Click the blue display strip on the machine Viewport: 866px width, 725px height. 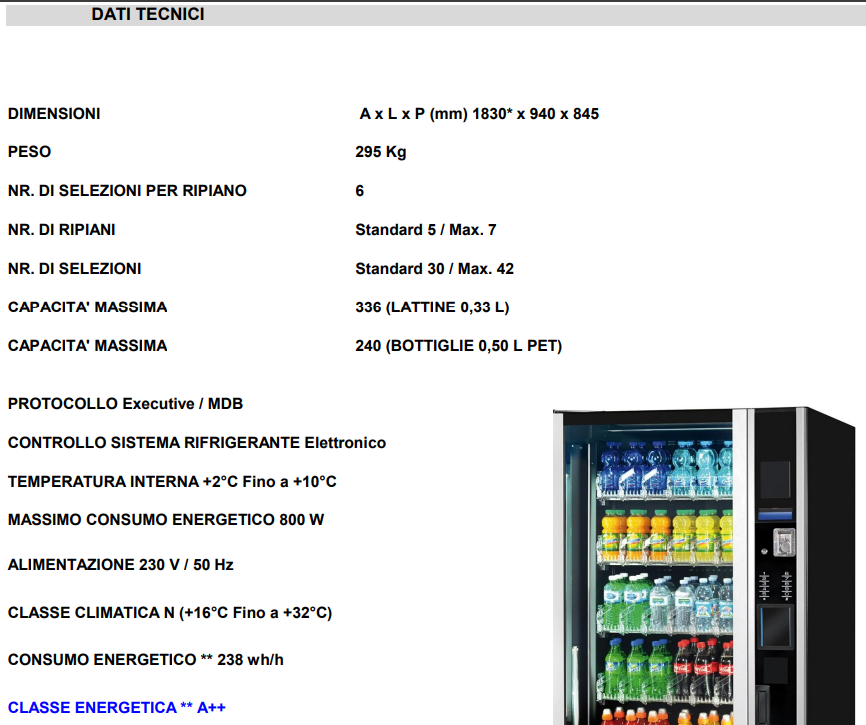(x=774, y=513)
